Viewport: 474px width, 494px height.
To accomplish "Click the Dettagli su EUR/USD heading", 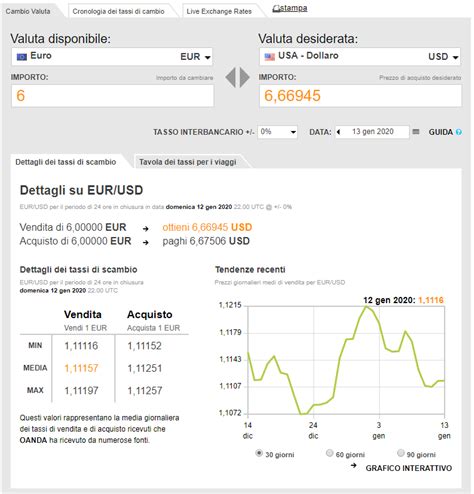I will tap(81, 190).
